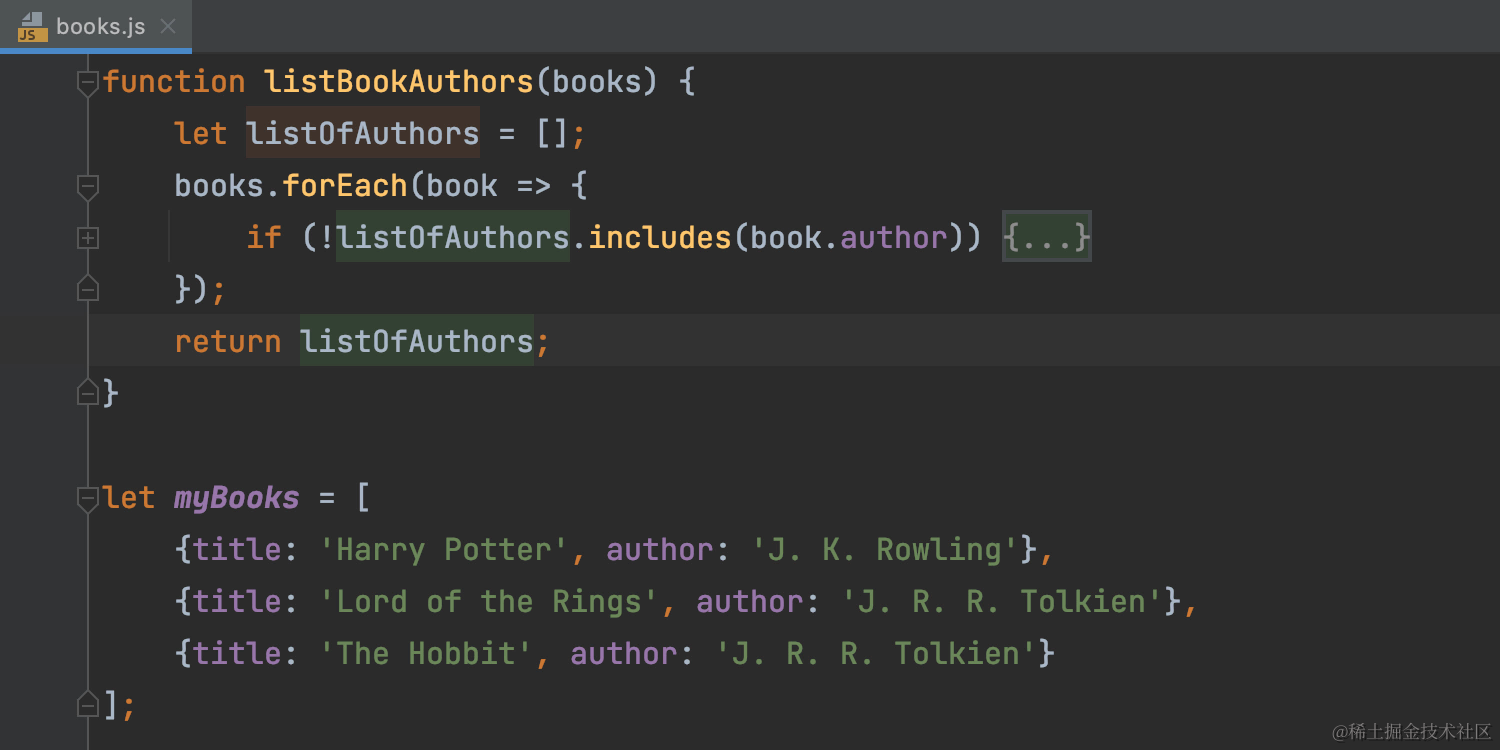
Task: Collapse the listBookAuthors function fold marker
Action: [x=88, y=83]
